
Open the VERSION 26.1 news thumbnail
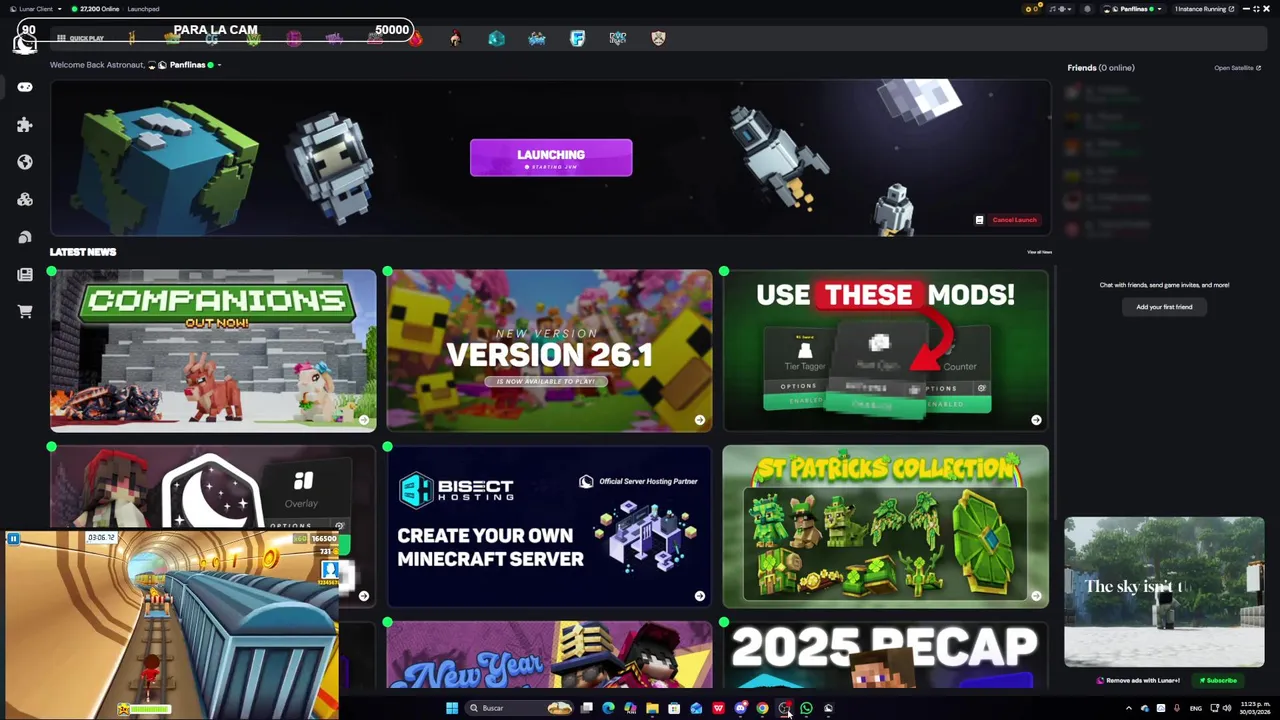tap(549, 350)
